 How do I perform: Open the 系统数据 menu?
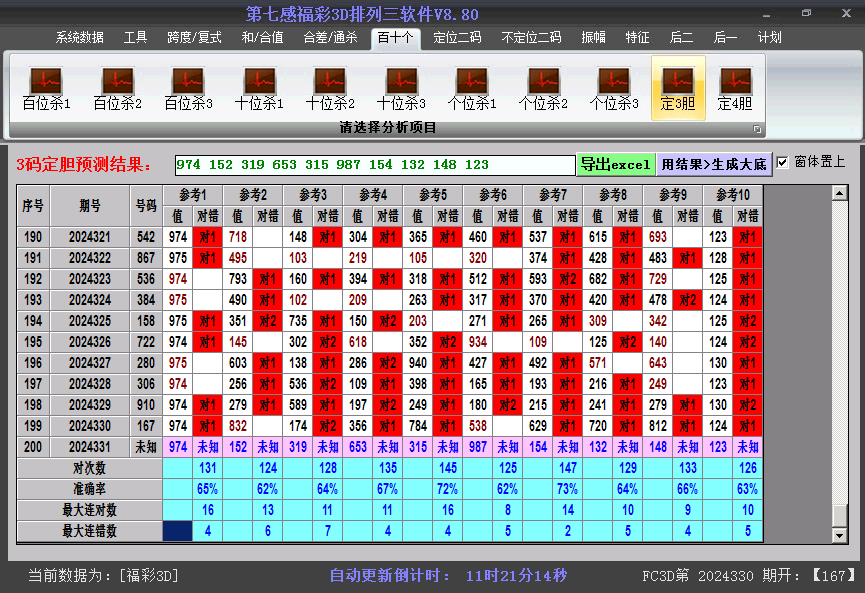click(x=79, y=38)
